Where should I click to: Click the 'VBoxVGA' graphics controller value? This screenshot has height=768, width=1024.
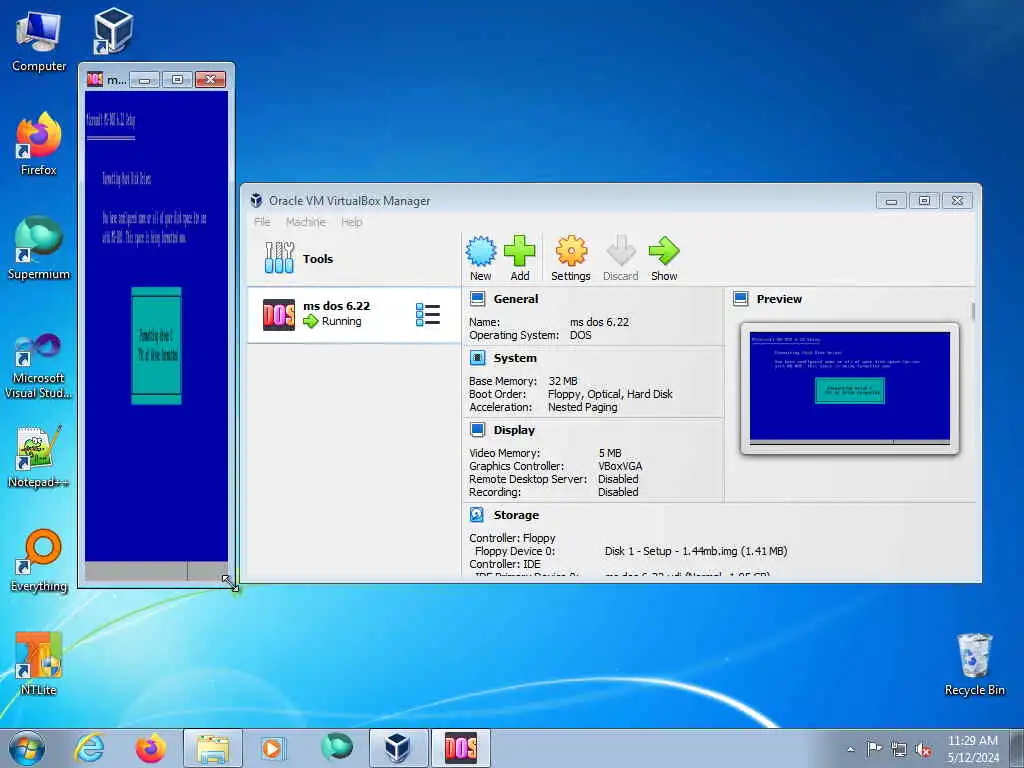[620, 466]
